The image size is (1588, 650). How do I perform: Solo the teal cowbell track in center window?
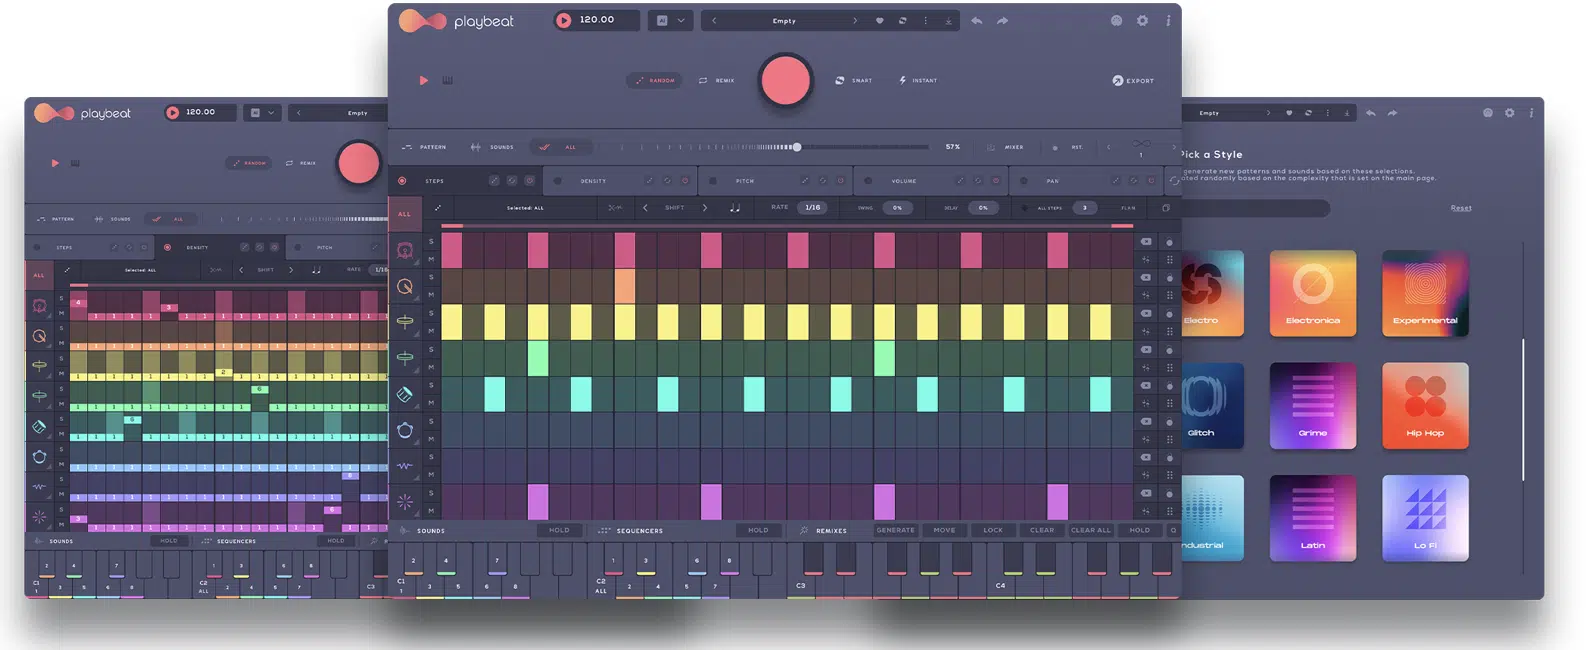click(431, 385)
